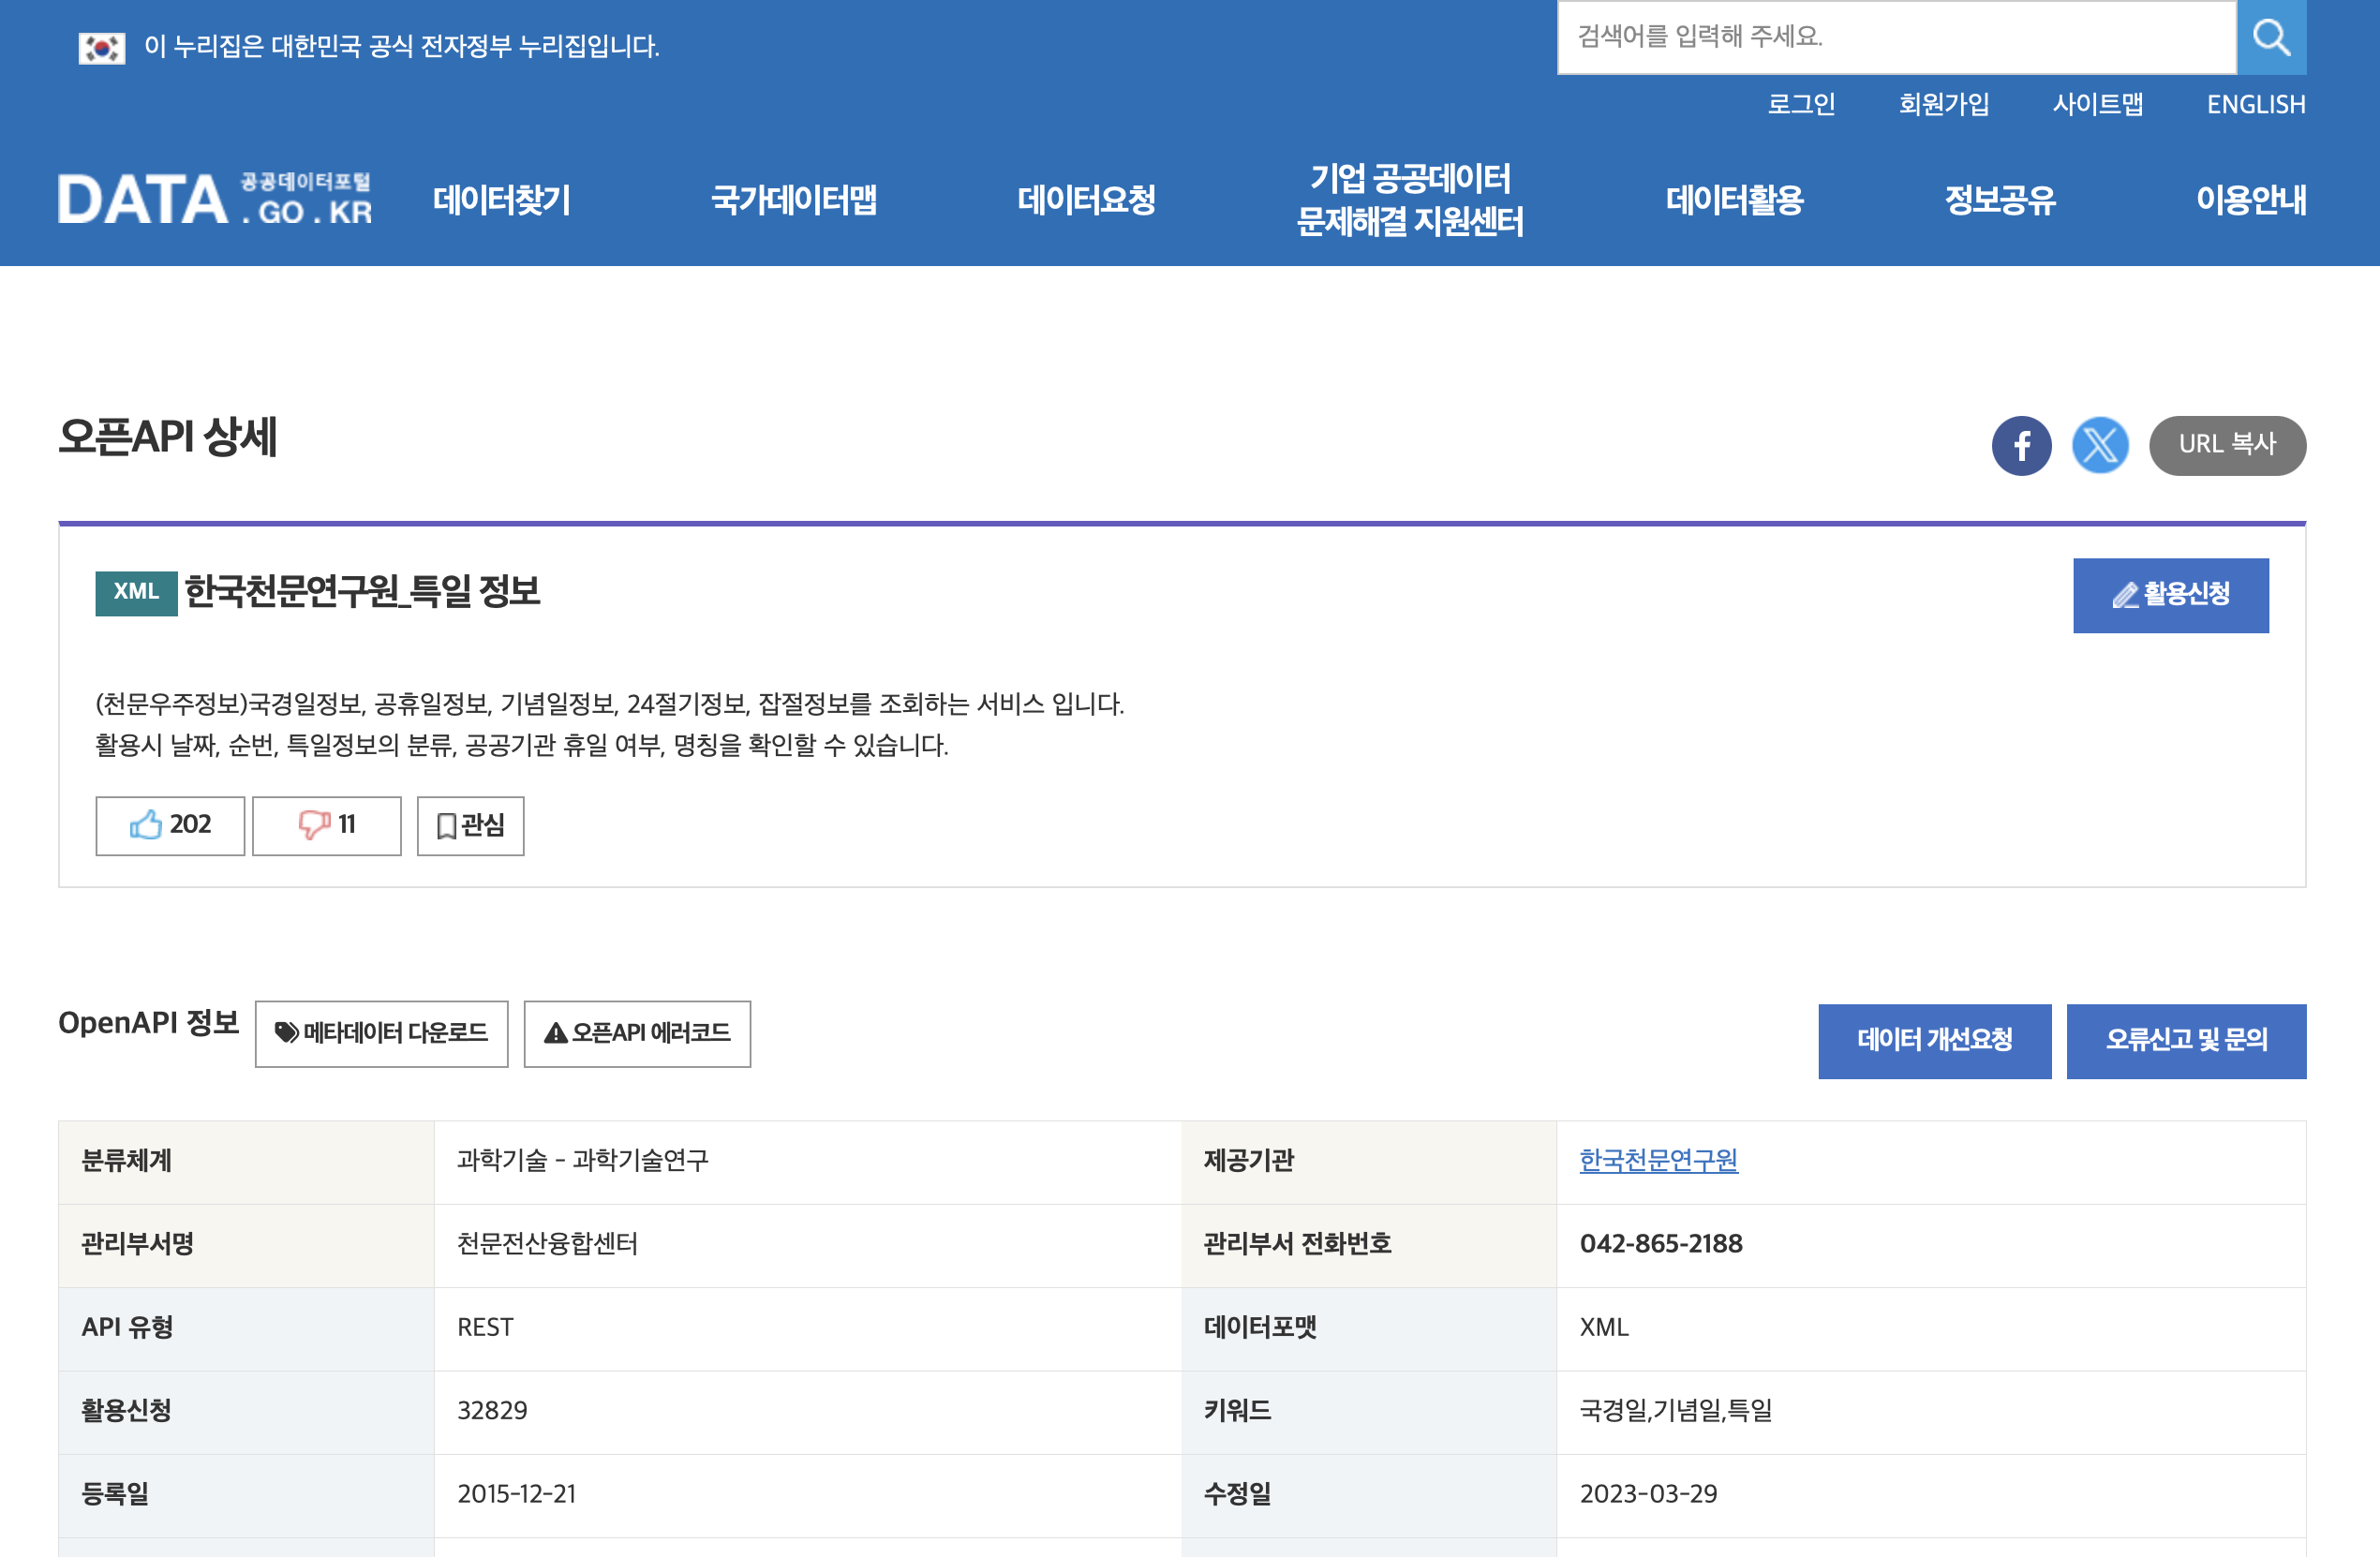Click the search magnifier icon button
The image size is (2380, 1557).
pyautogui.click(x=2271, y=37)
